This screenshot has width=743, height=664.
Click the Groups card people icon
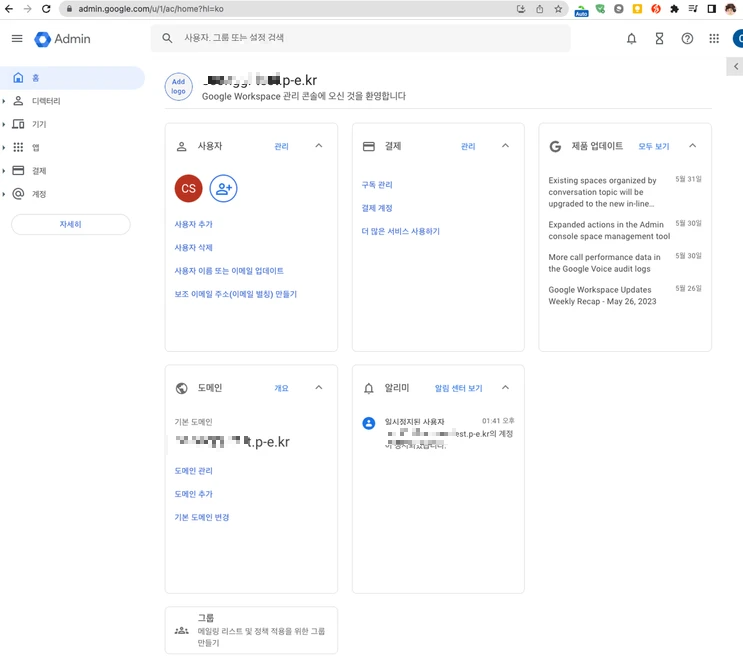pyautogui.click(x=181, y=631)
